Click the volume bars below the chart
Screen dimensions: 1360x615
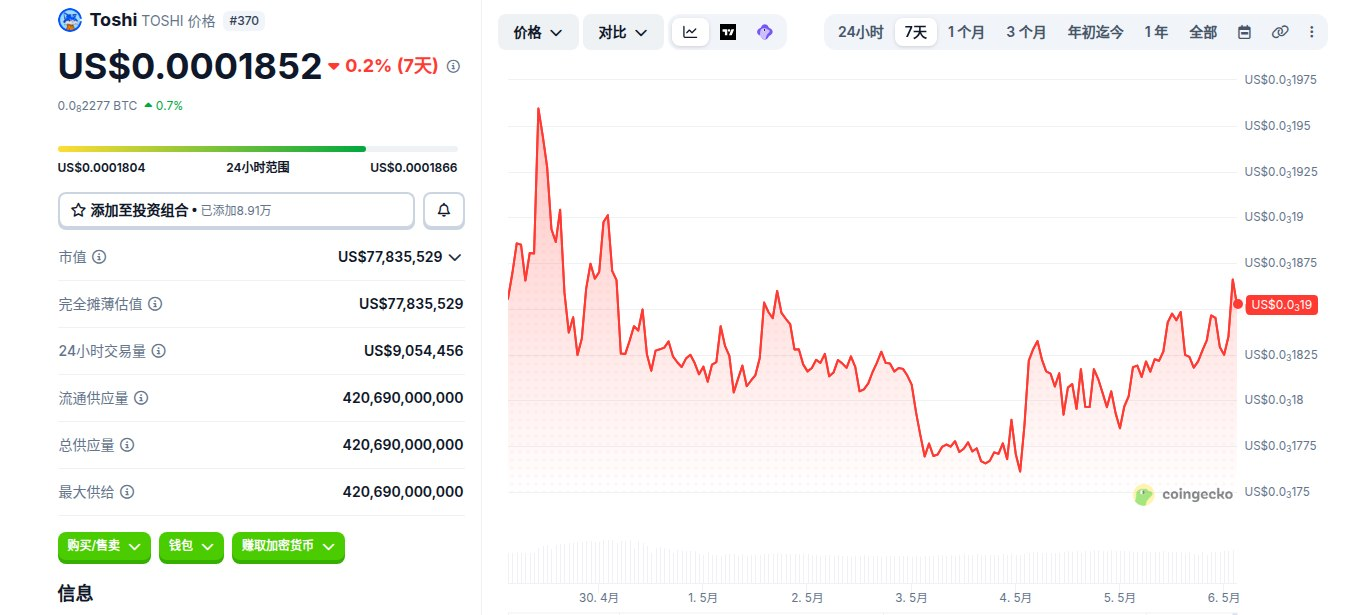coord(872,562)
